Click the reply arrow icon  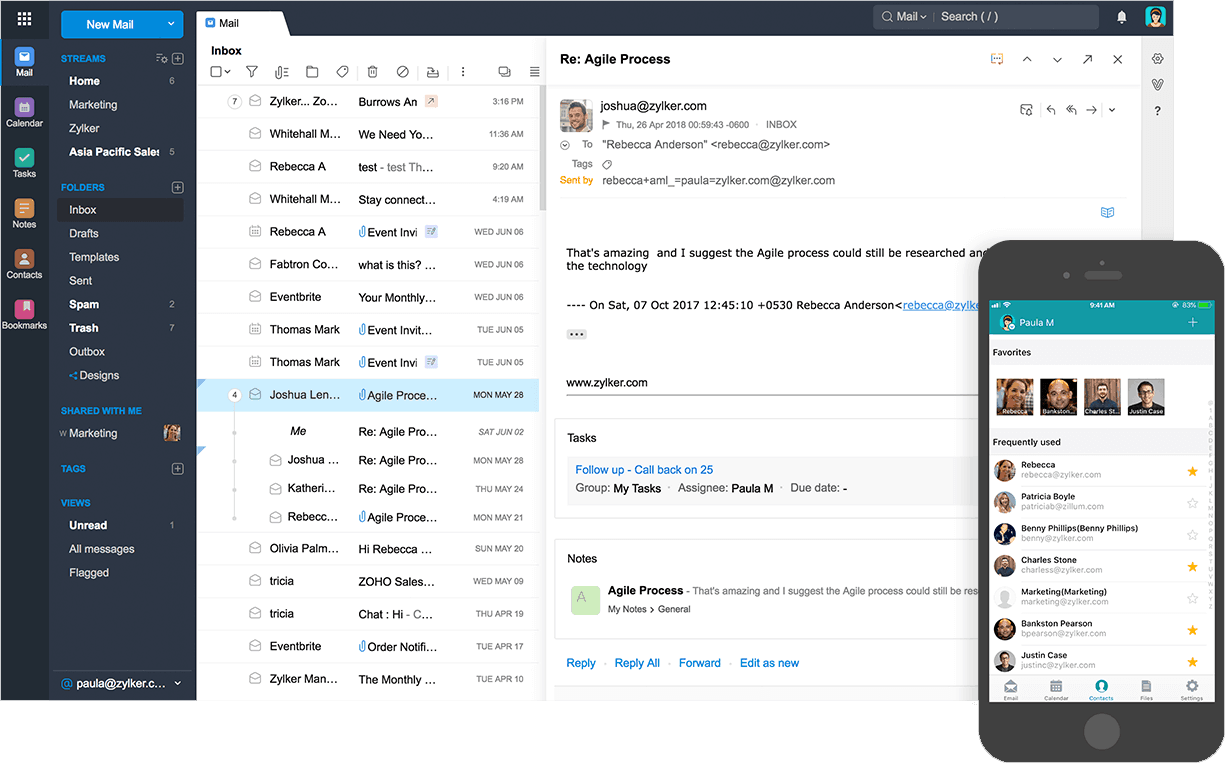[x=1051, y=110]
